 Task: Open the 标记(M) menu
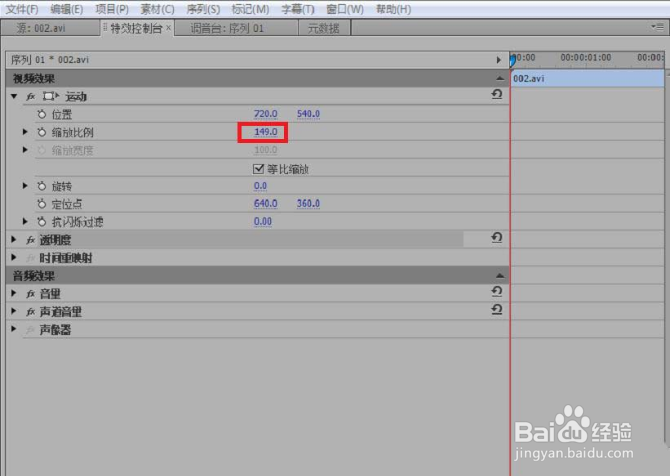coord(250,9)
